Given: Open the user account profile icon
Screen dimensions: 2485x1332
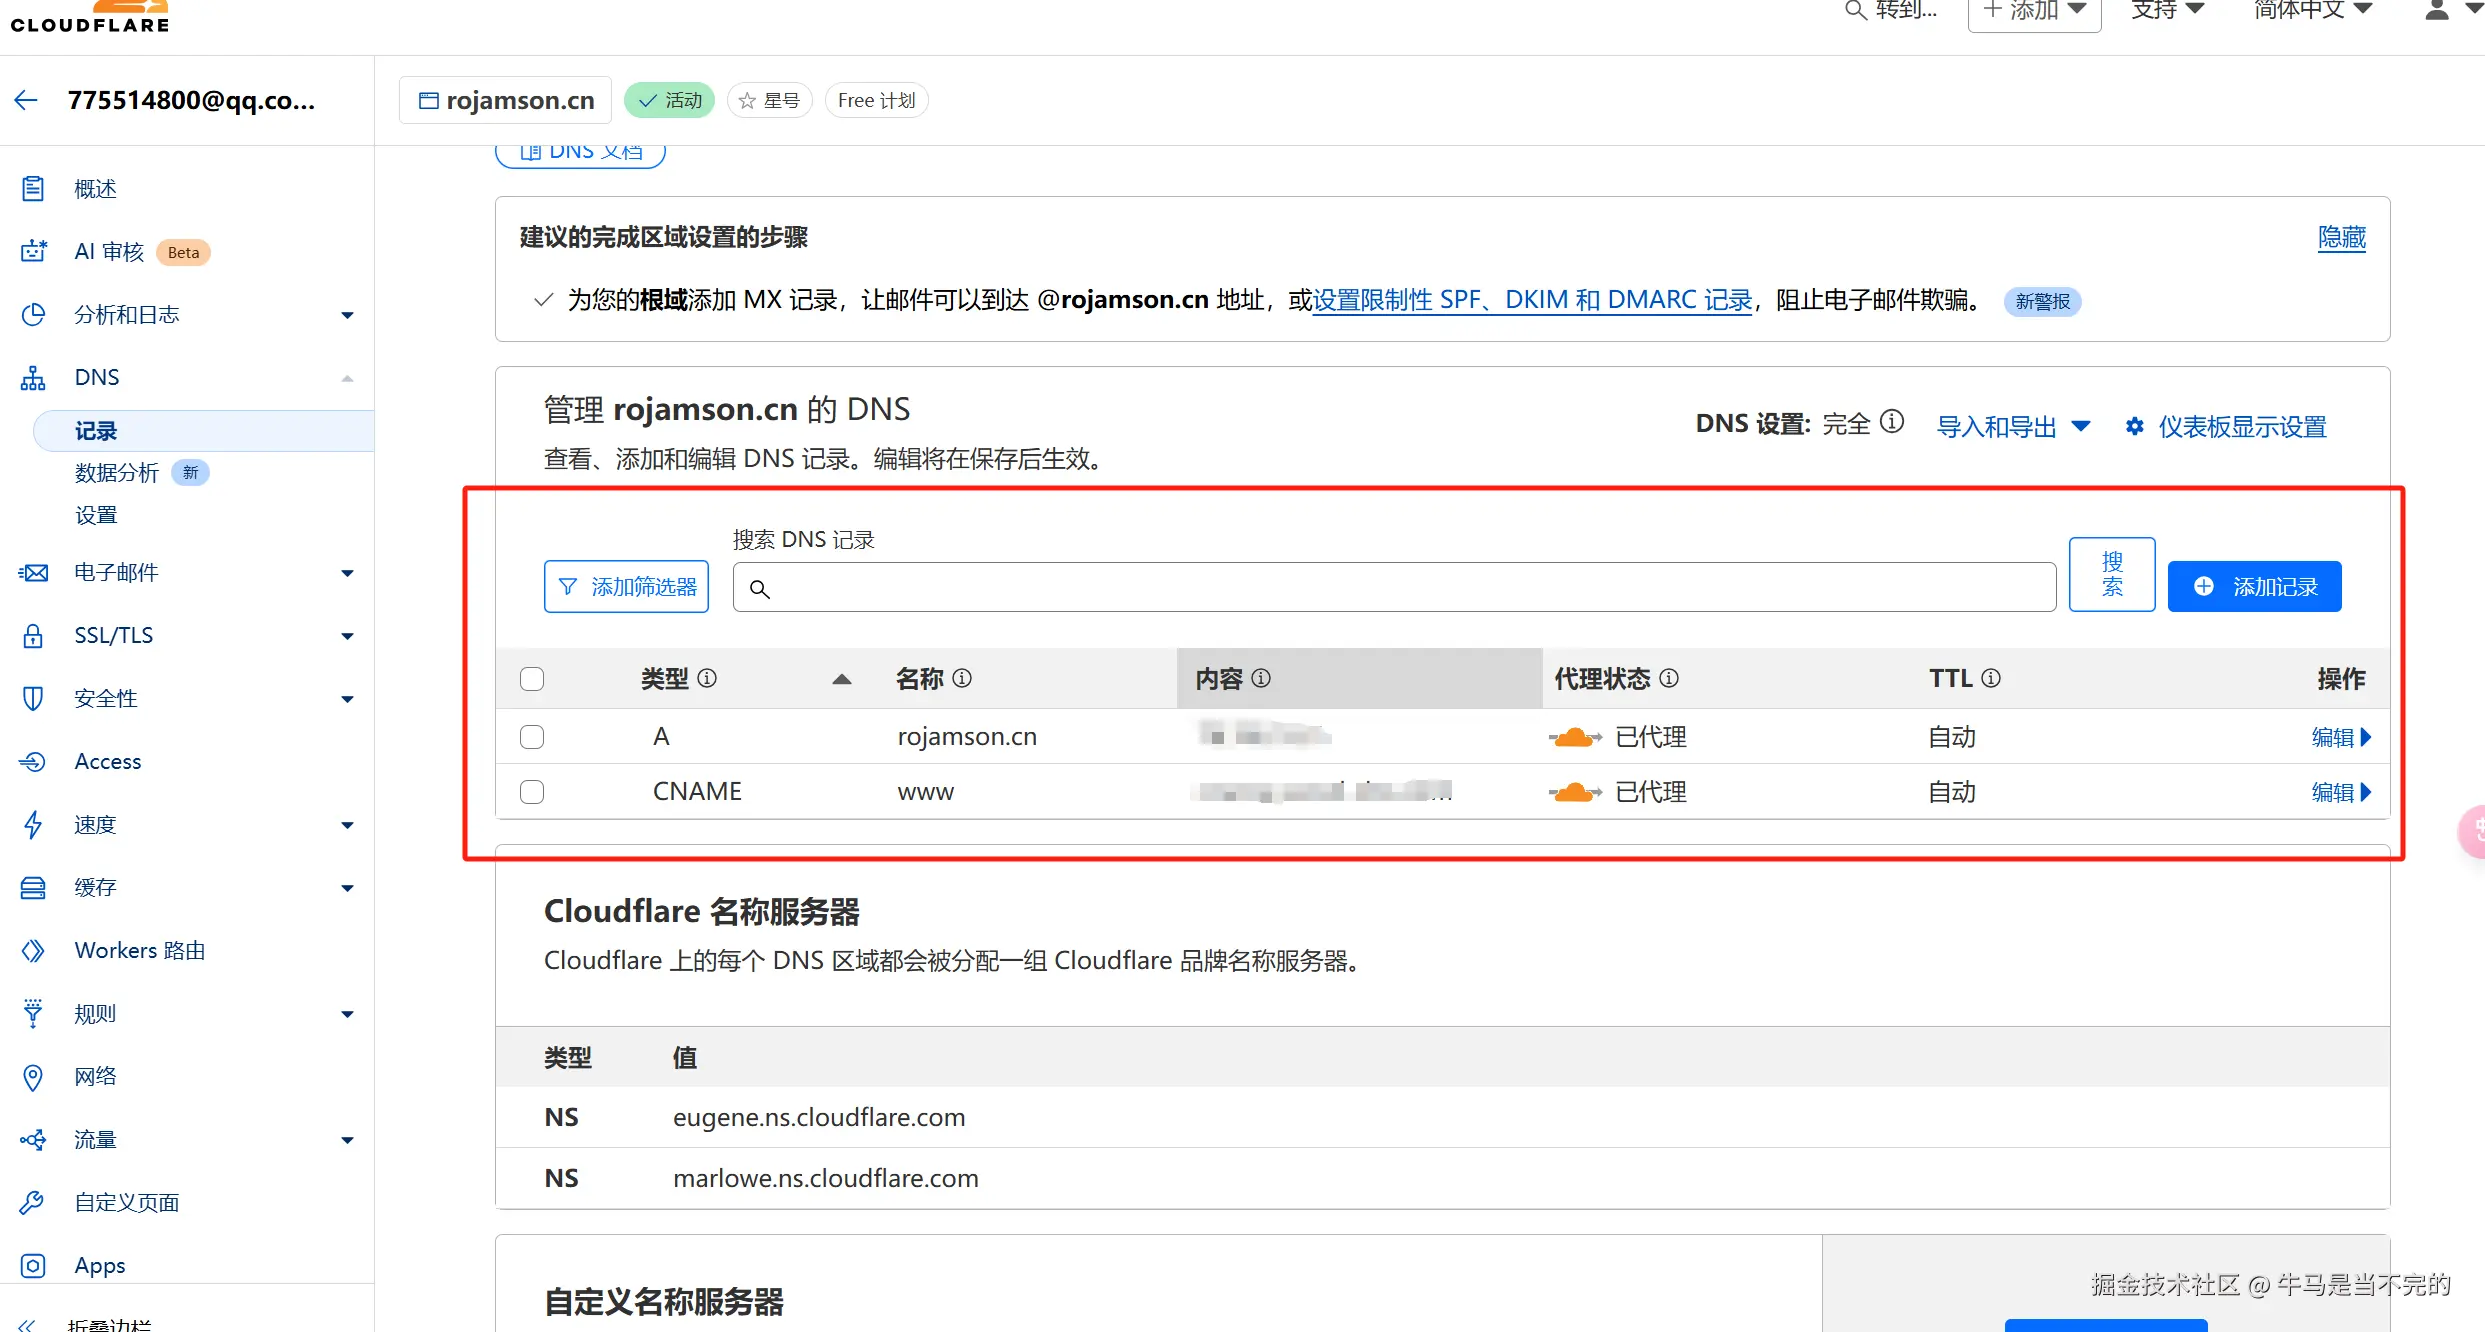Looking at the screenshot, I should [x=2438, y=10].
